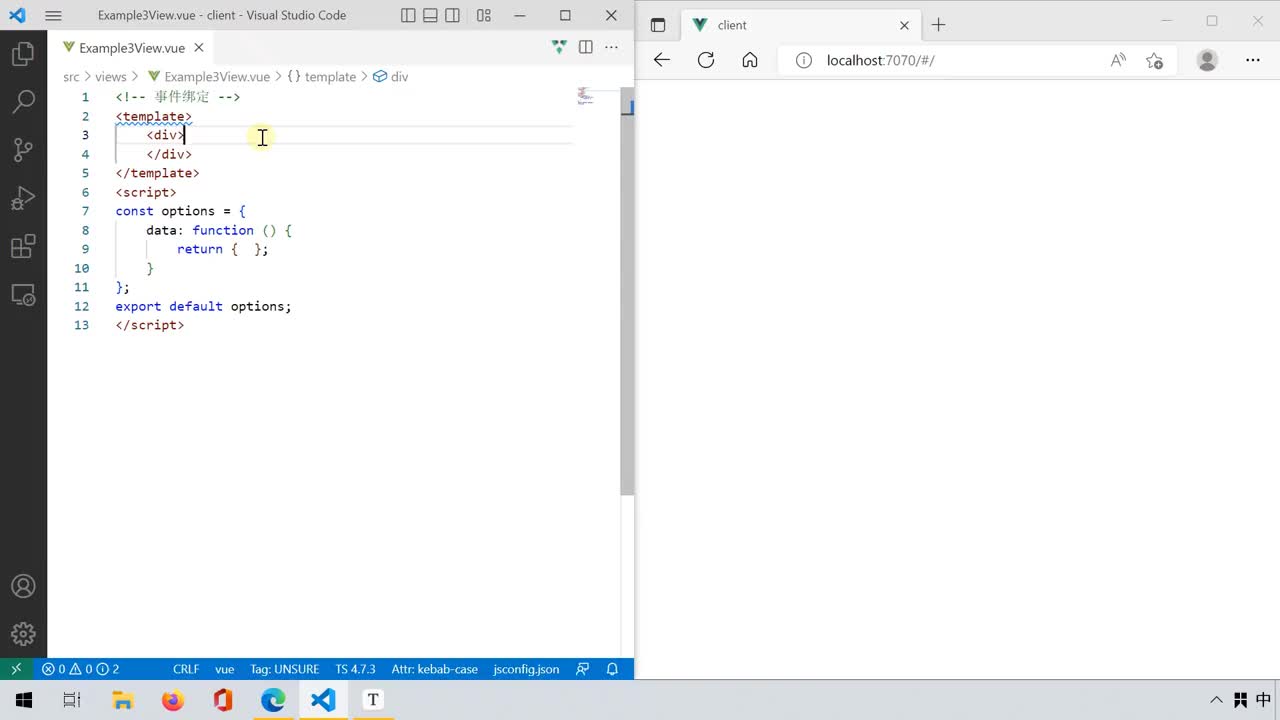
Task: Open the Extensions view
Action: [23, 246]
